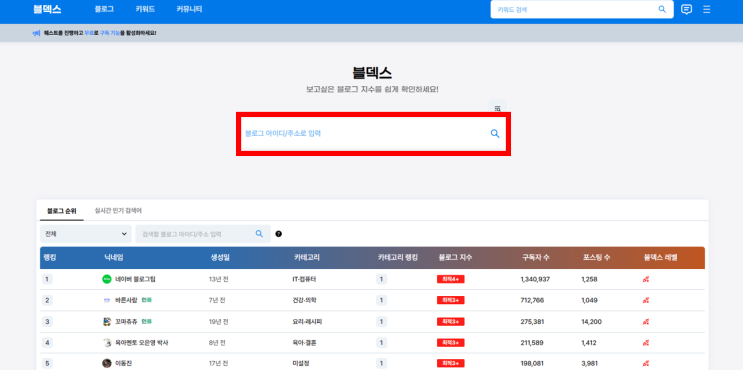The image size is (743, 370).
Task: Open the 바른사람 blog link
Action: click(x=126, y=300)
